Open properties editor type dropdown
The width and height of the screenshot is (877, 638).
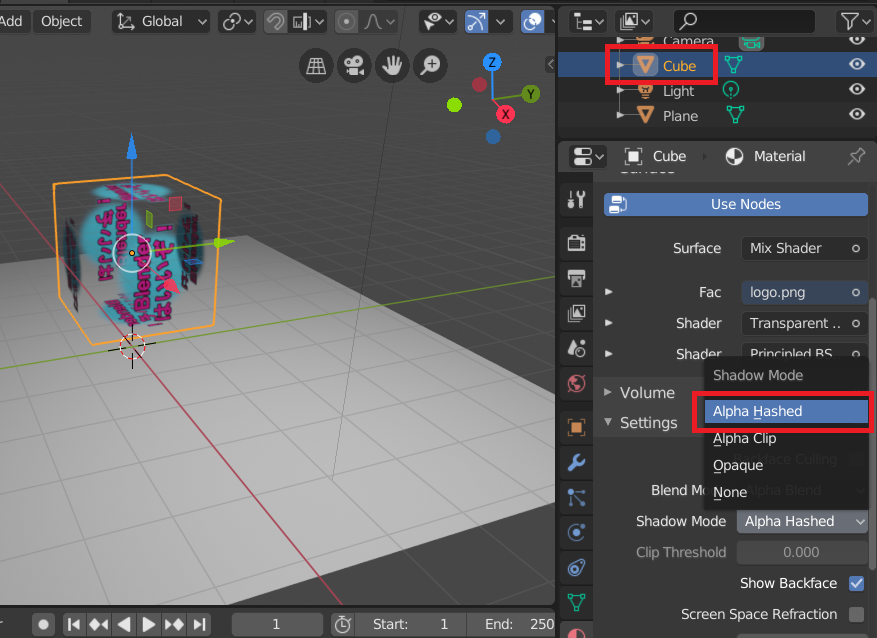[587, 157]
